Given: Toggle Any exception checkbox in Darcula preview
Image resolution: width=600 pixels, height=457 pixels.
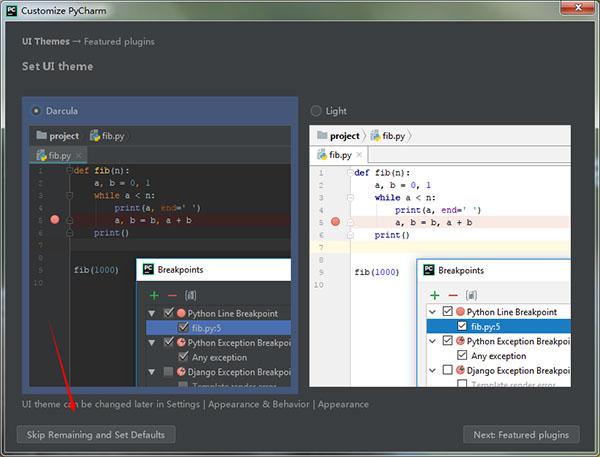Looking at the screenshot, I should (x=183, y=356).
